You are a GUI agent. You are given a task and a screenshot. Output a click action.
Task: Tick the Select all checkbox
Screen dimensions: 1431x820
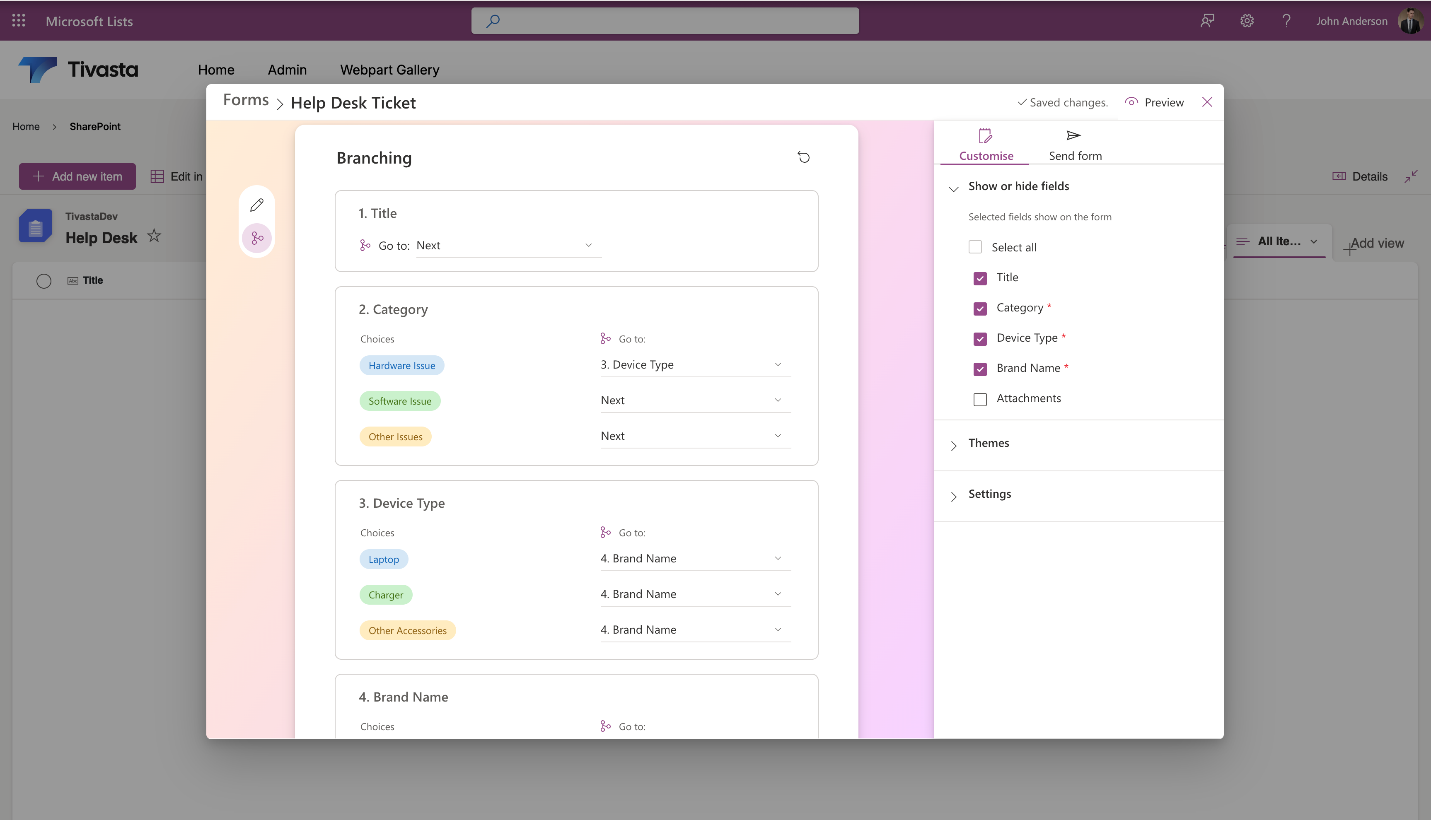[x=975, y=248]
